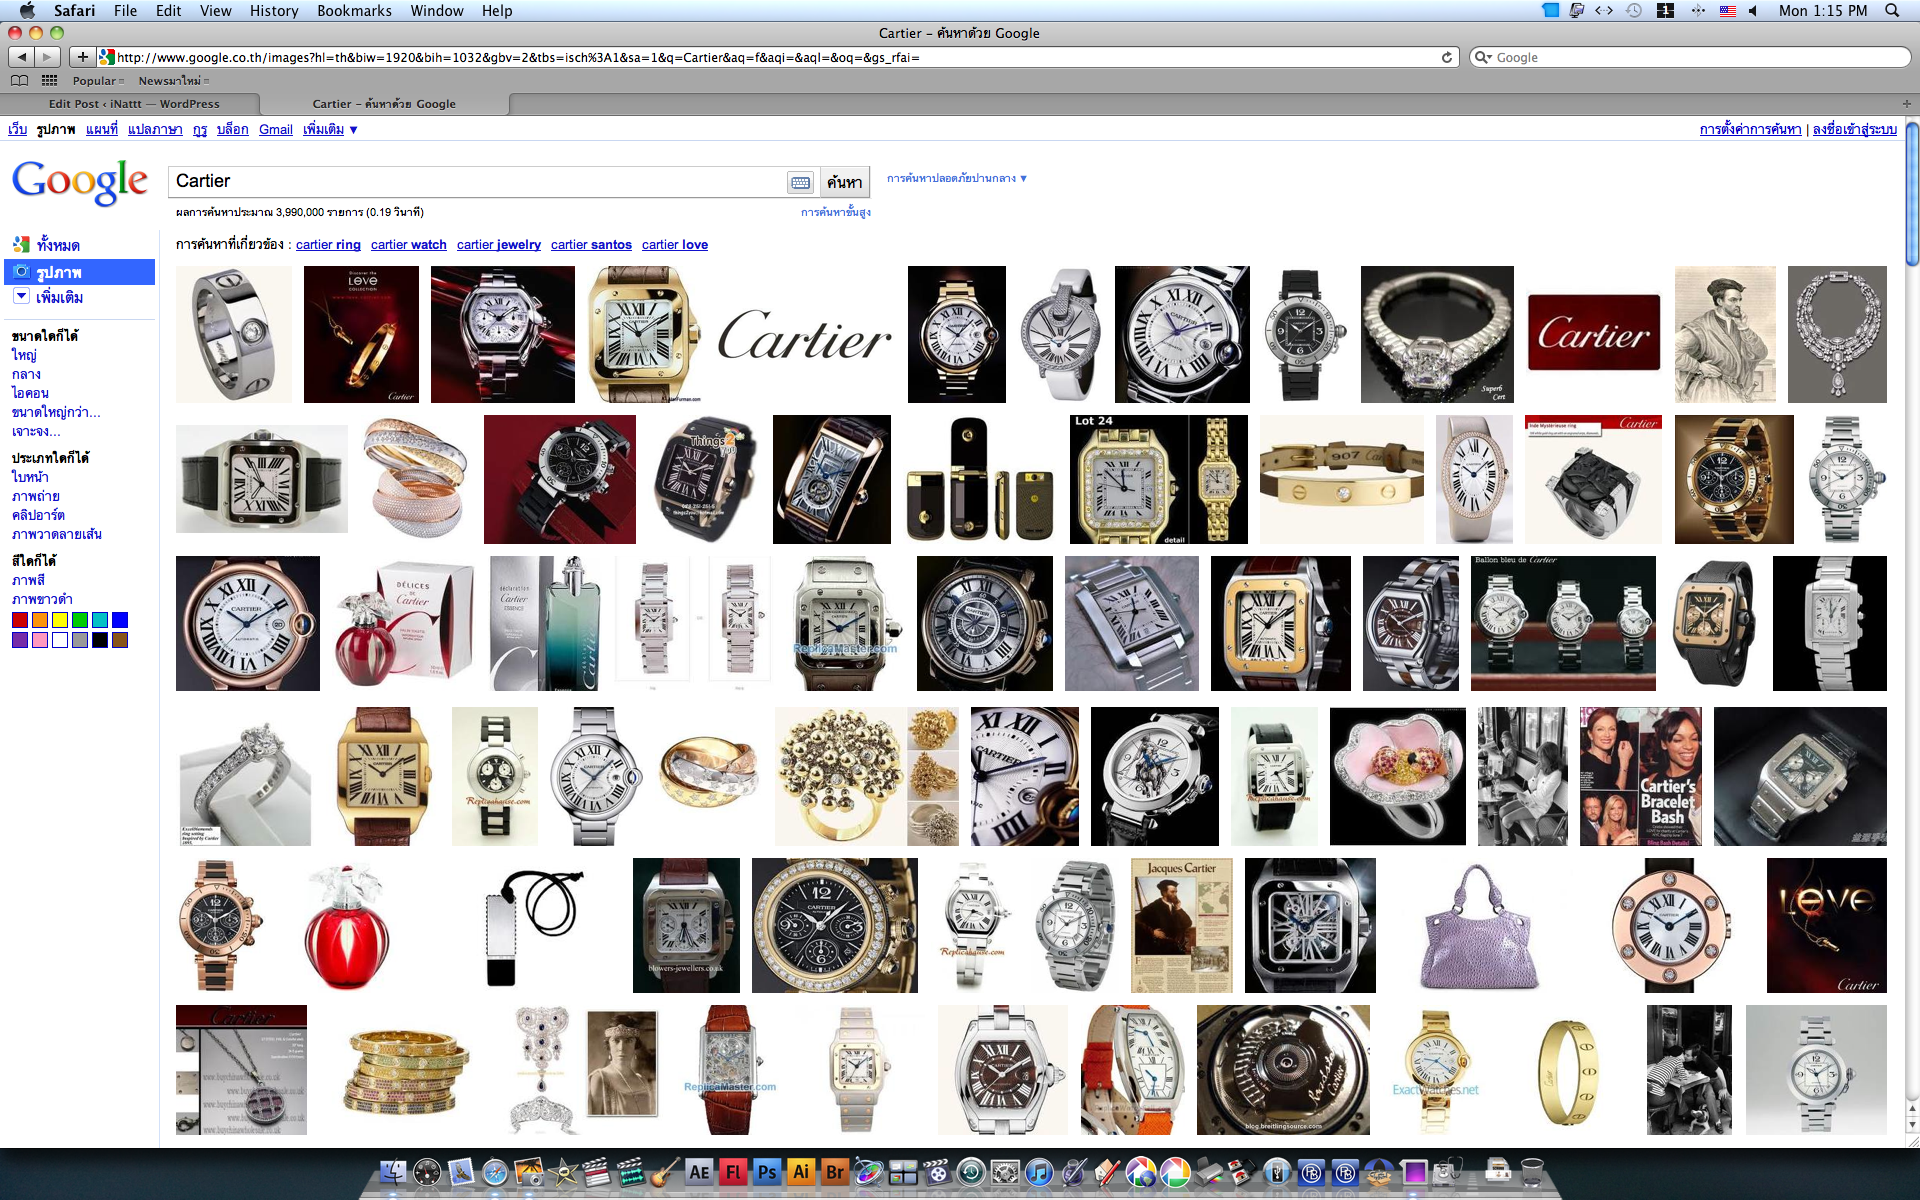Open iTunes from the Dock
The image size is (1920, 1200).
click(1038, 1172)
